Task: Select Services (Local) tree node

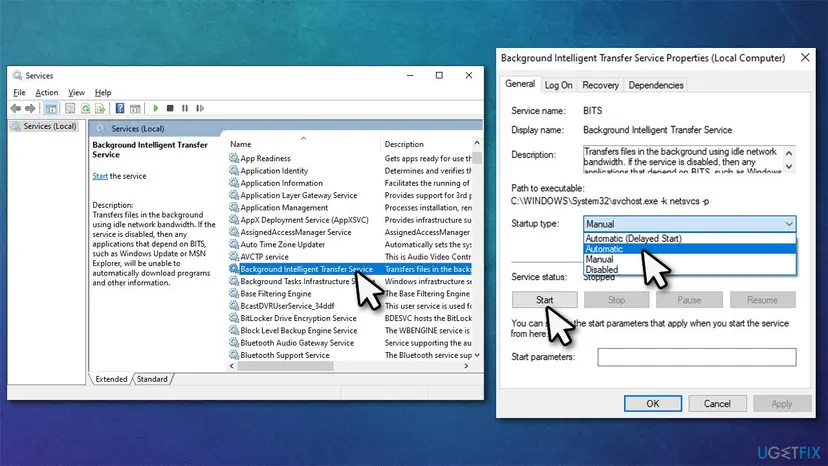Action: click(44, 126)
